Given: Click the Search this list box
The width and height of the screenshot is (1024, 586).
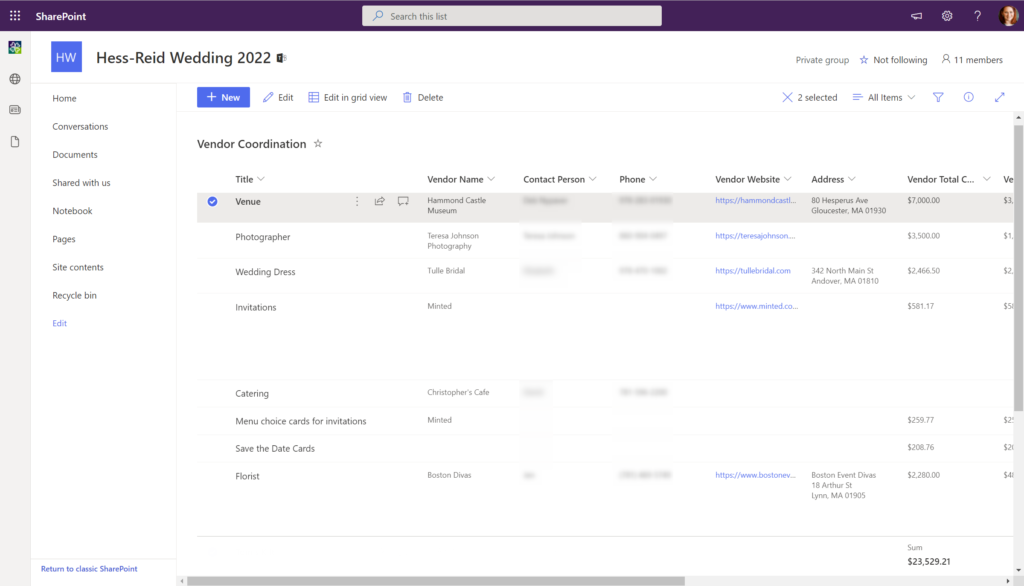Looking at the screenshot, I should click(x=512, y=16).
